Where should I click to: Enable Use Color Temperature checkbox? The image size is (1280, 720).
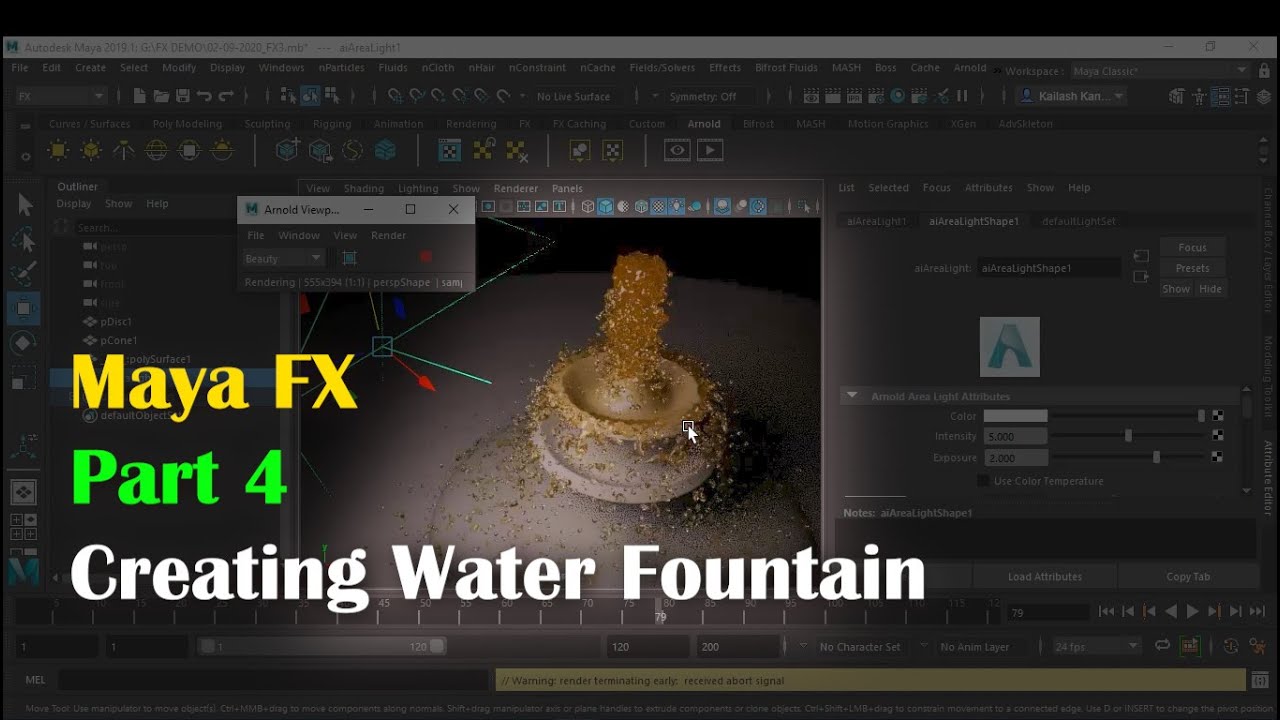click(983, 481)
